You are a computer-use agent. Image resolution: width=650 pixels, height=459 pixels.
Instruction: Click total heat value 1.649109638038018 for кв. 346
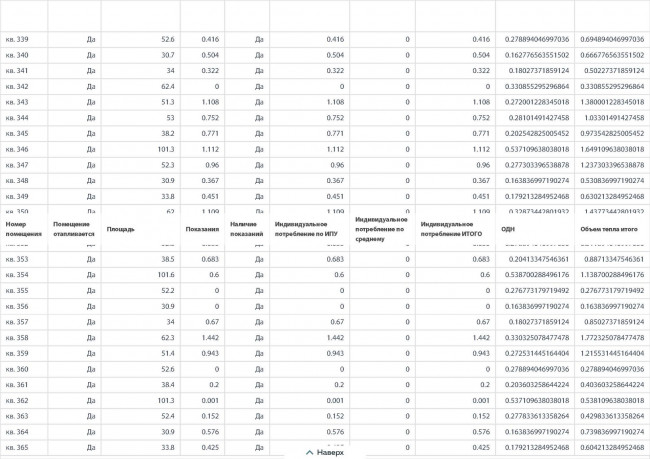[x=612, y=149]
